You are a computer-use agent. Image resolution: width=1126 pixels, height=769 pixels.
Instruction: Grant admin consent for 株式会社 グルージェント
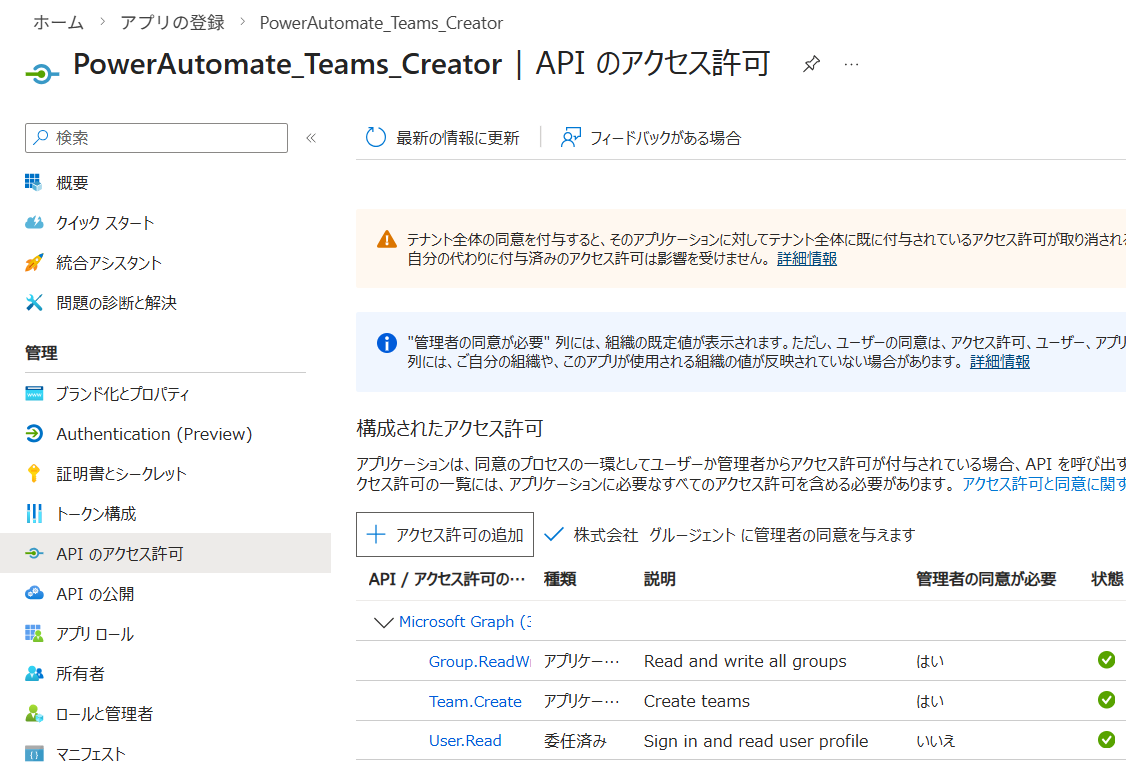coord(730,535)
